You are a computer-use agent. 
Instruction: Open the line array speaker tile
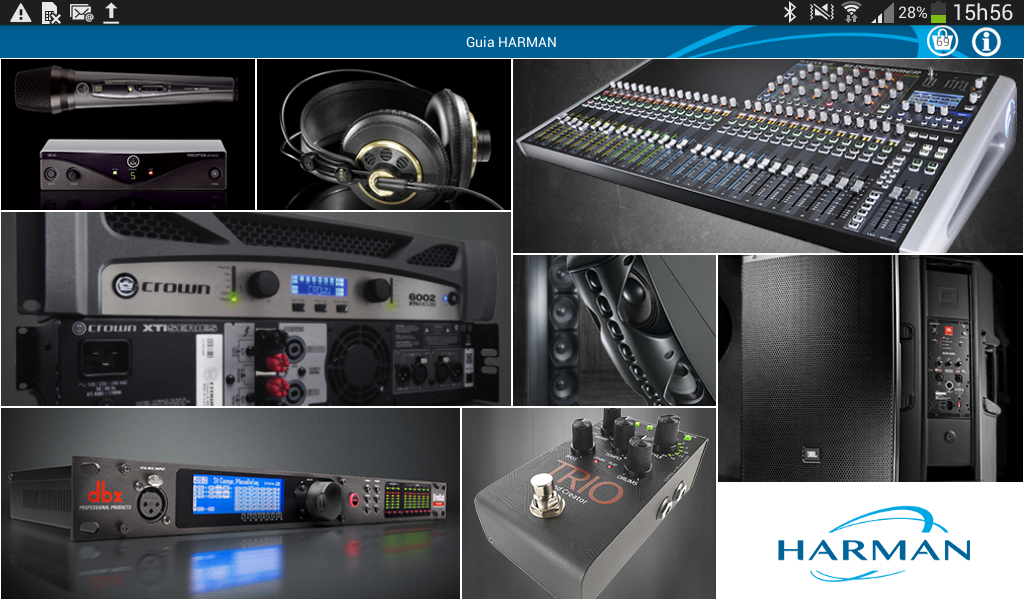tap(615, 330)
